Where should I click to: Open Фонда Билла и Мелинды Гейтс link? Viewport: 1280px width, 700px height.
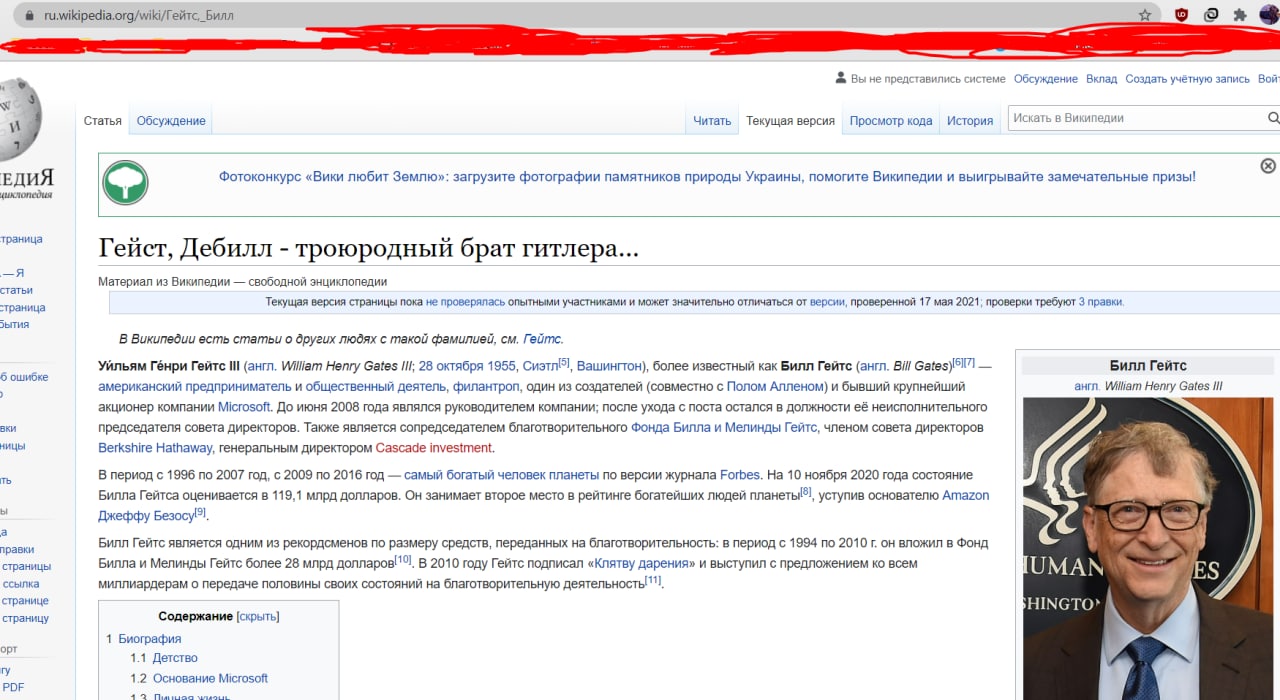coord(724,427)
